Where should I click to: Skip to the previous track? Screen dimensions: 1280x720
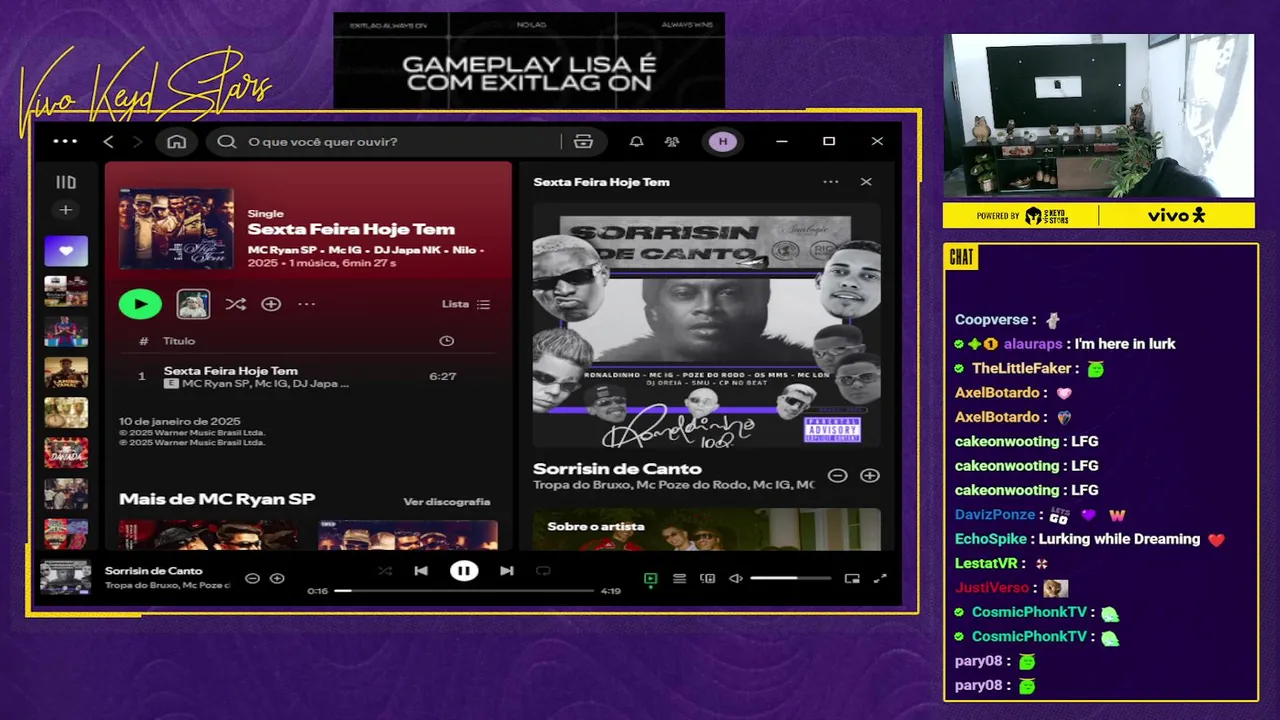(x=421, y=571)
